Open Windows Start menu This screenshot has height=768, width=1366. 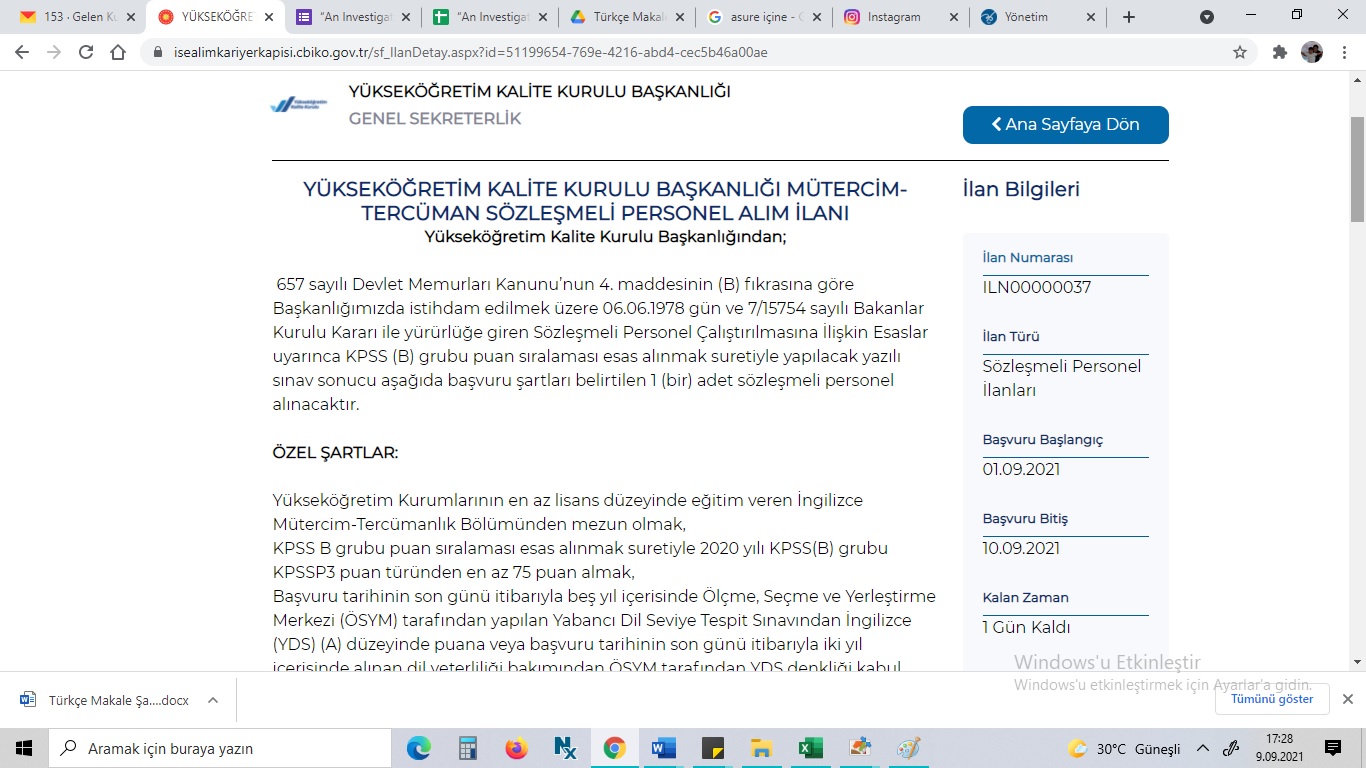click(24, 748)
